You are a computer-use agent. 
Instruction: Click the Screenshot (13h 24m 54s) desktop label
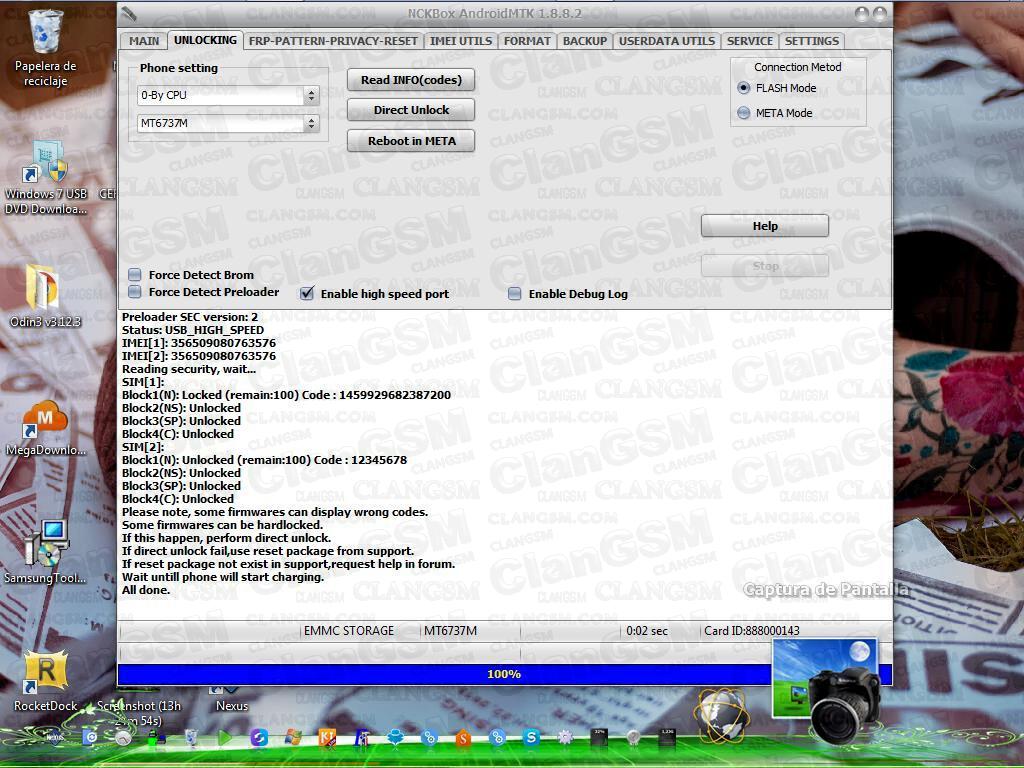[x=138, y=713]
